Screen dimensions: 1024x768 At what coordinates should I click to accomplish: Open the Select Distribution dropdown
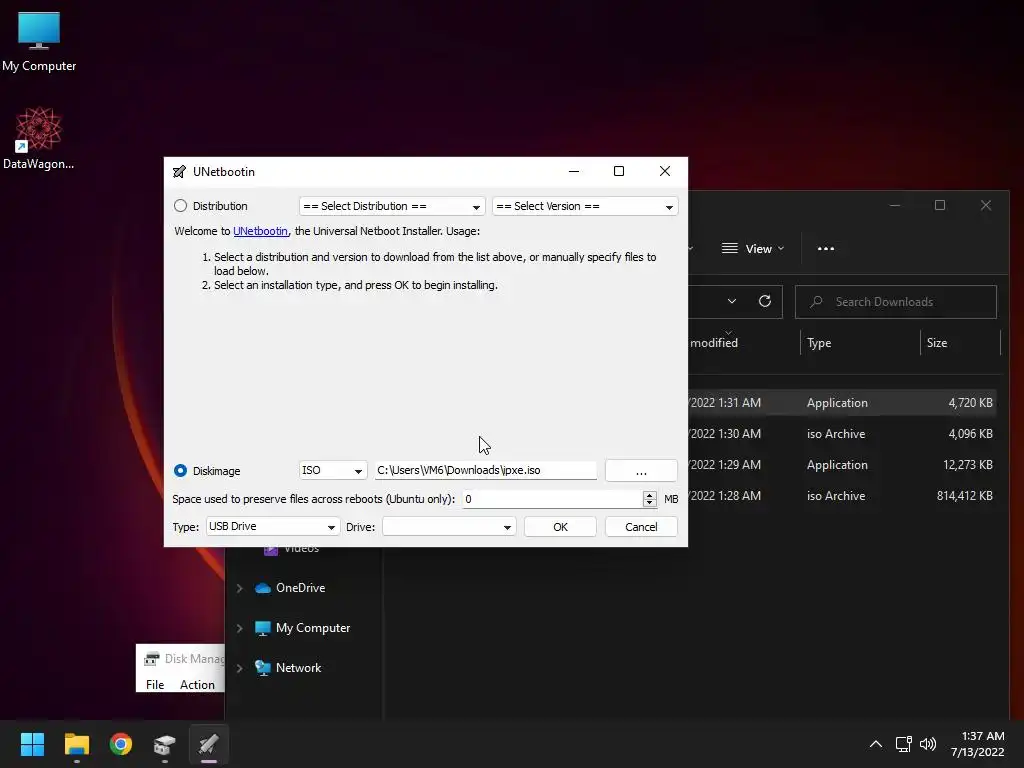coord(392,206)
